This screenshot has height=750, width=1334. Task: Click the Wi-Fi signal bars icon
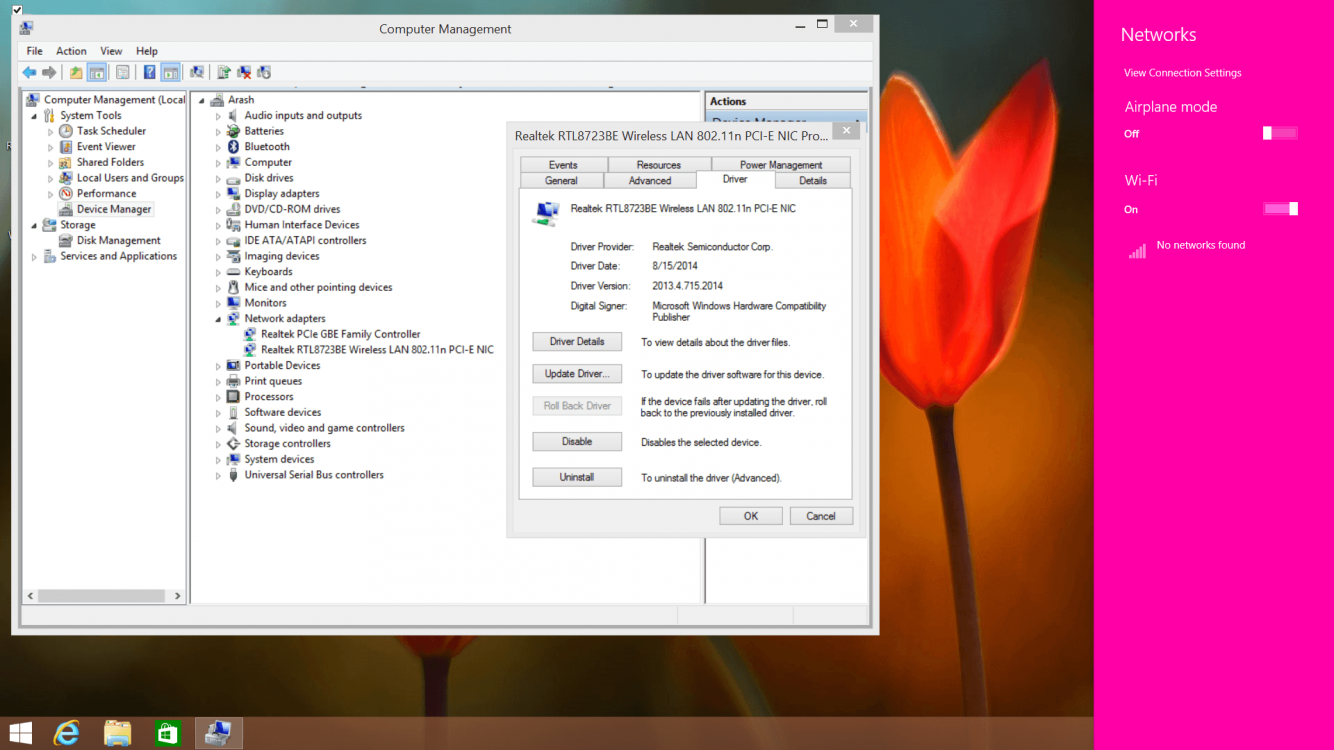pos(1138,250)
